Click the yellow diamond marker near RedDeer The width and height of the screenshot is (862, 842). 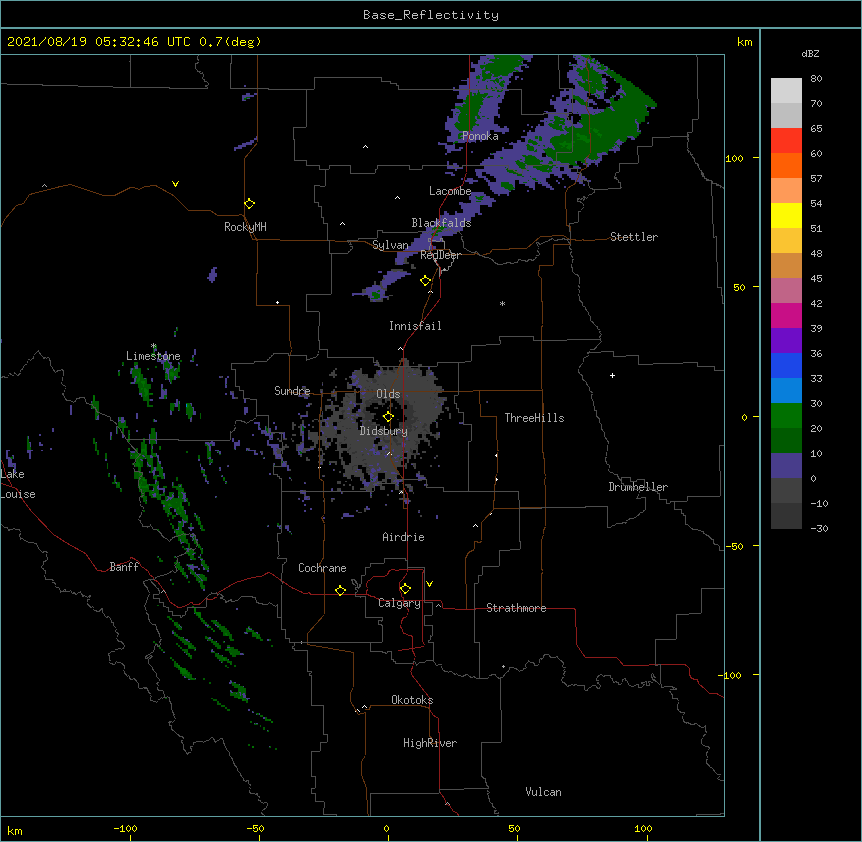pos(425,281)
